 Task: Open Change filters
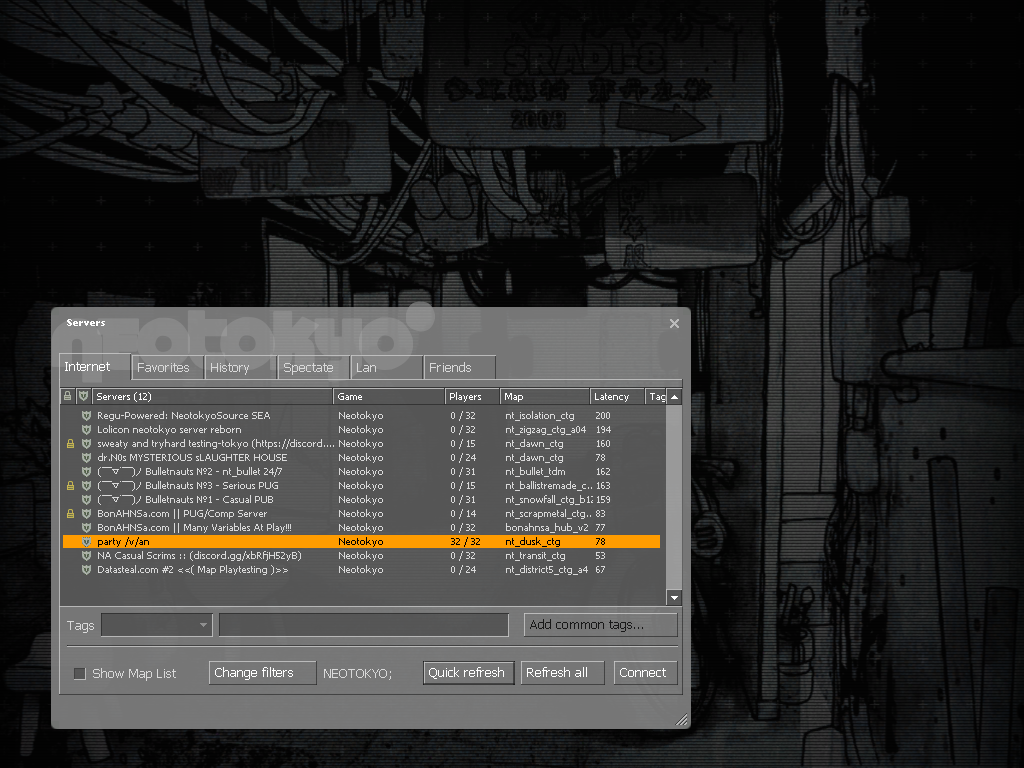(263, 673)
